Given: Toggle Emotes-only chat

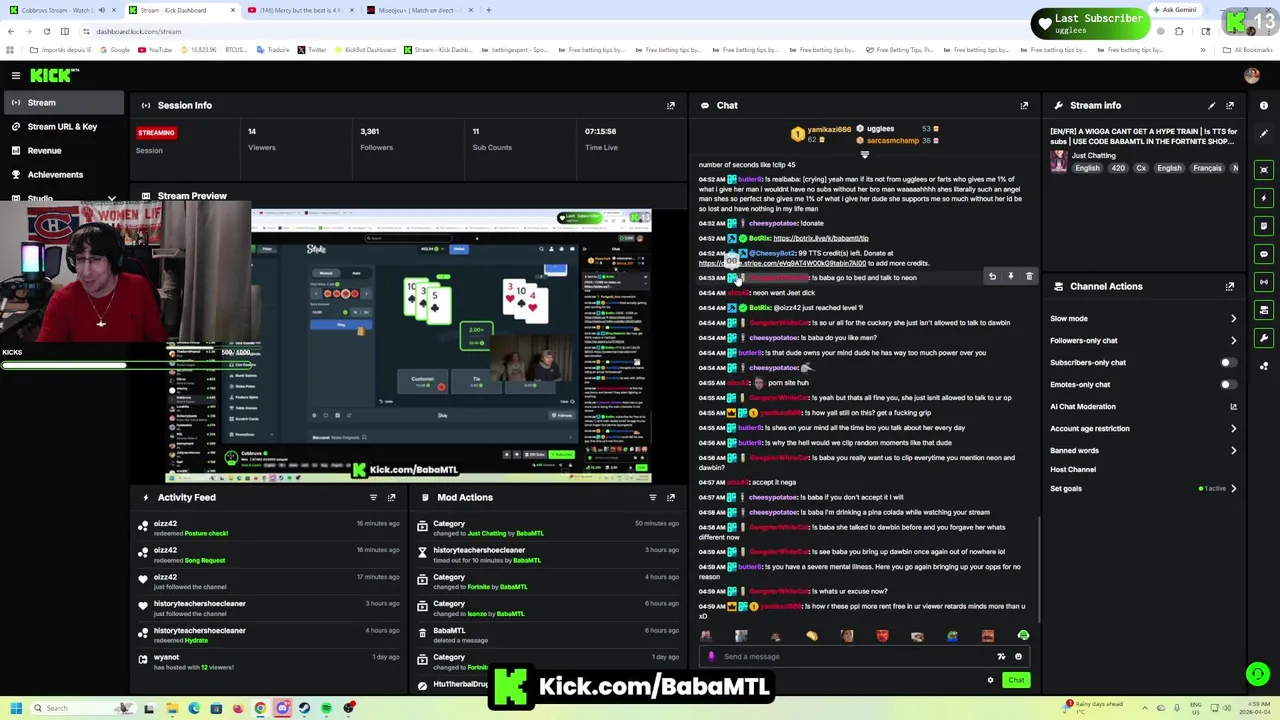Looking at the screenshot, I should tap(1229, 384).
